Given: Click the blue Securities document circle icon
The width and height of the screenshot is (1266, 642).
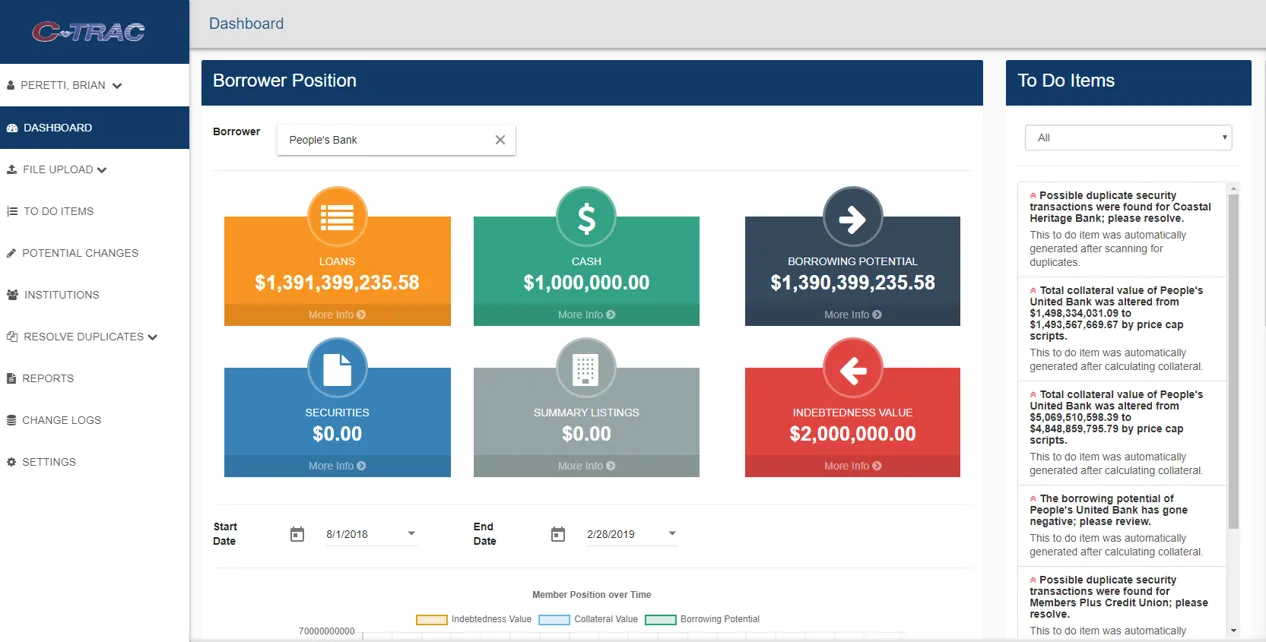Looking at the screenshot, I should pyautogui.click(x=337, y=369).
